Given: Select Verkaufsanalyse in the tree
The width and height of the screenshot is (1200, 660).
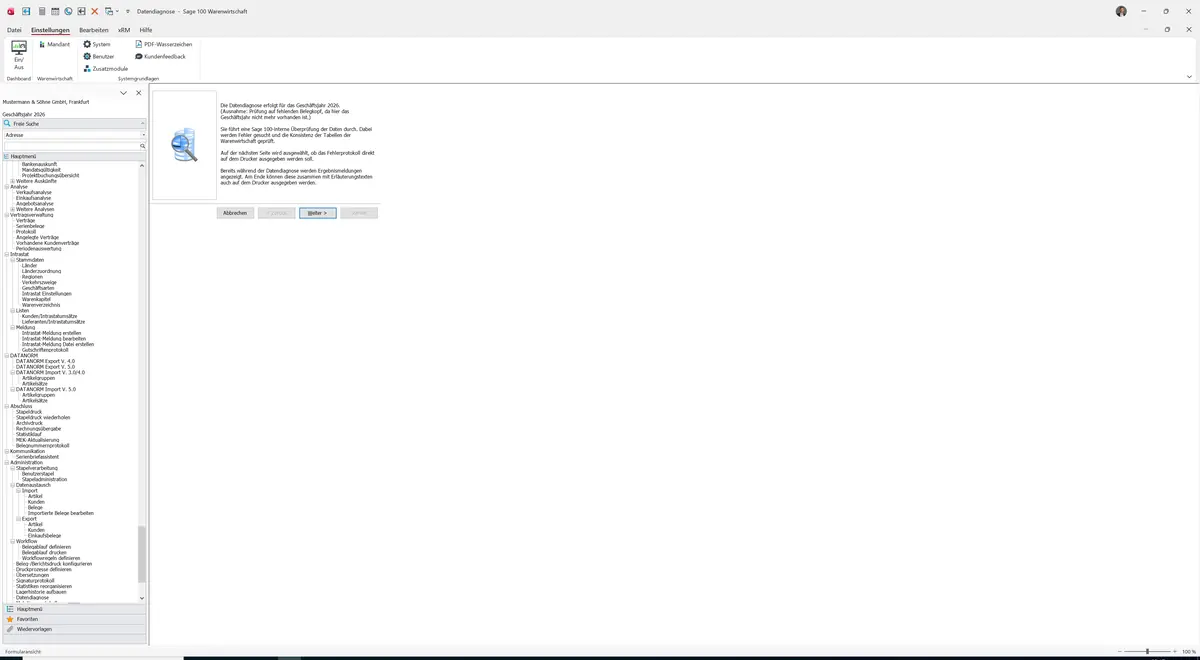Looking at the screenshot, I should pyautogui.click(x=34, y=192).
